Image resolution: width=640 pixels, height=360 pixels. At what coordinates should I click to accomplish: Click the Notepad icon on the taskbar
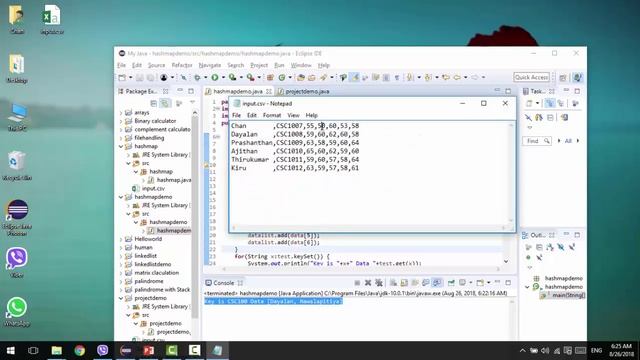click(218, 350)
